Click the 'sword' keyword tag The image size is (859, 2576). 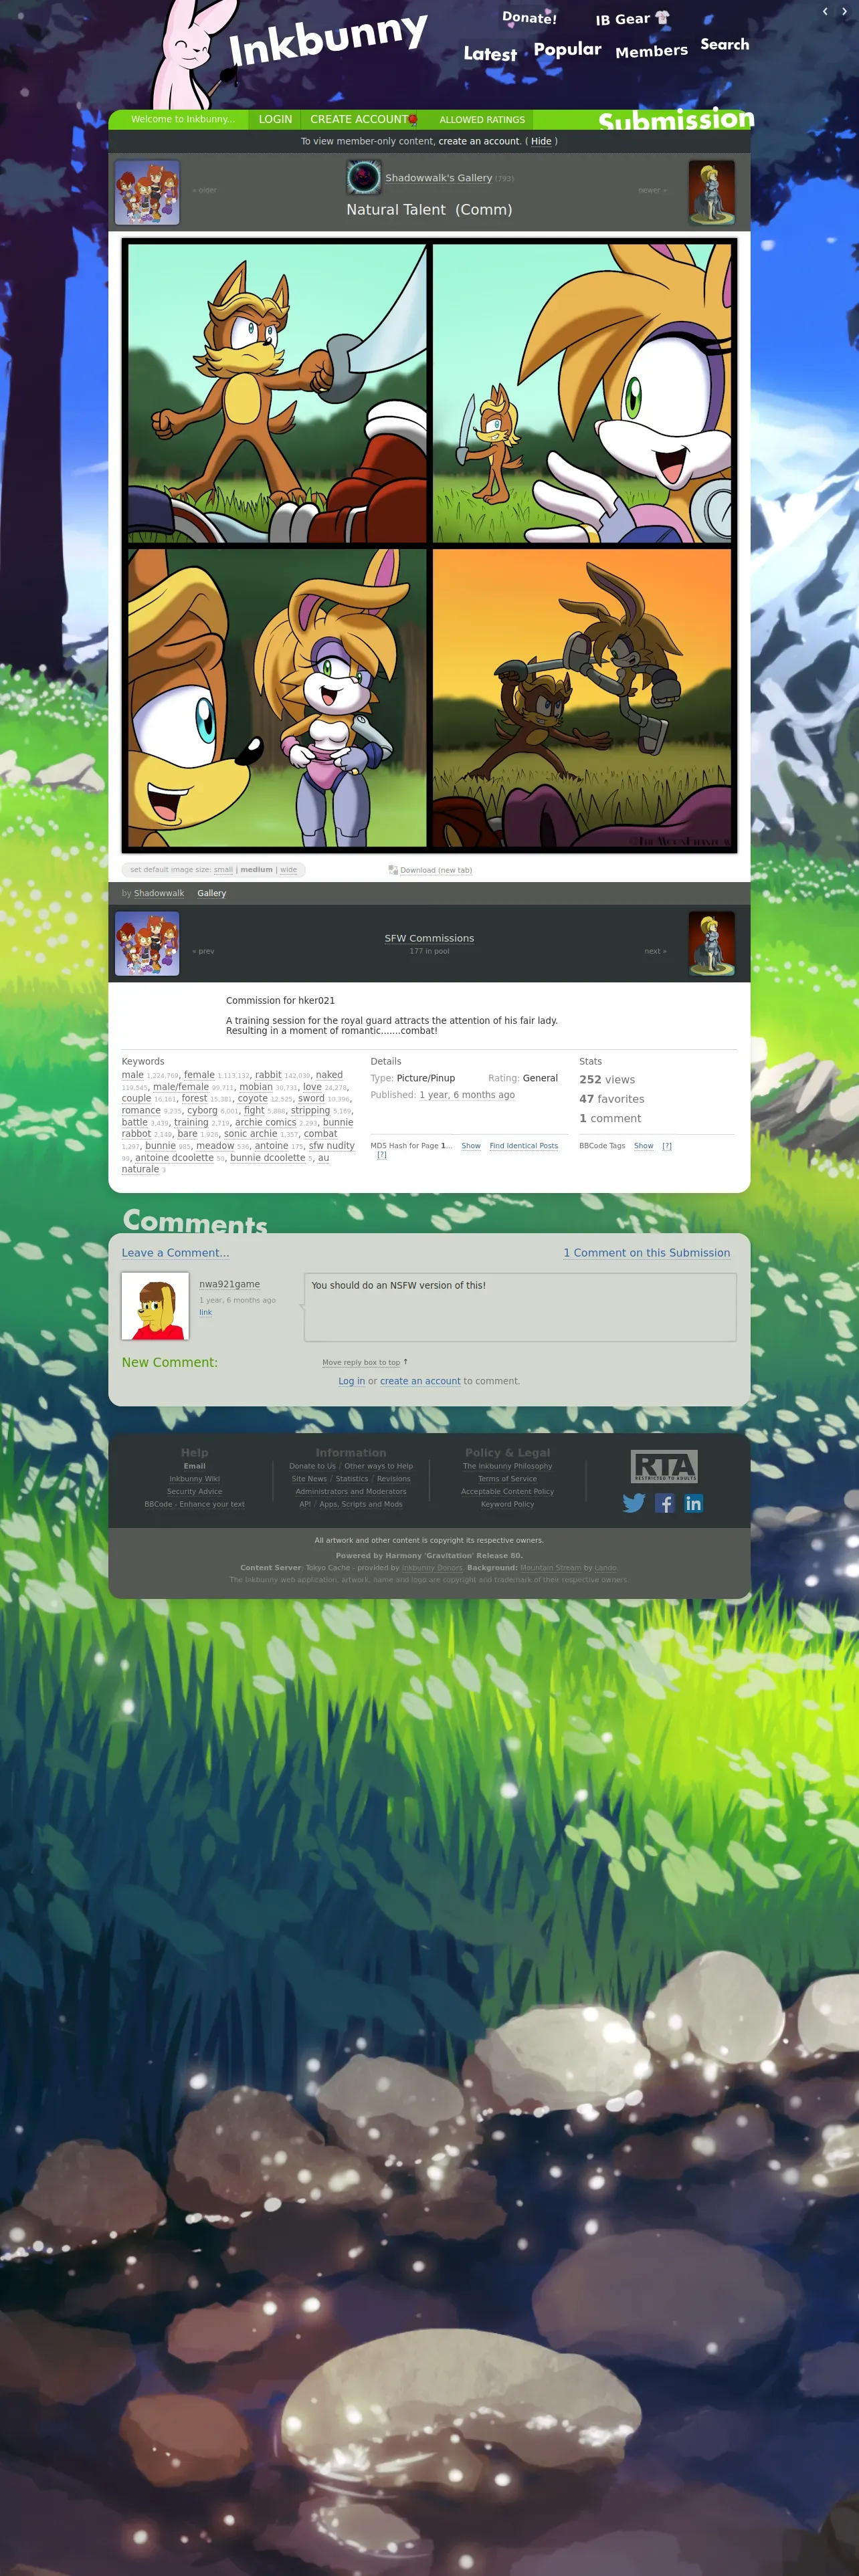[311, 1098]
